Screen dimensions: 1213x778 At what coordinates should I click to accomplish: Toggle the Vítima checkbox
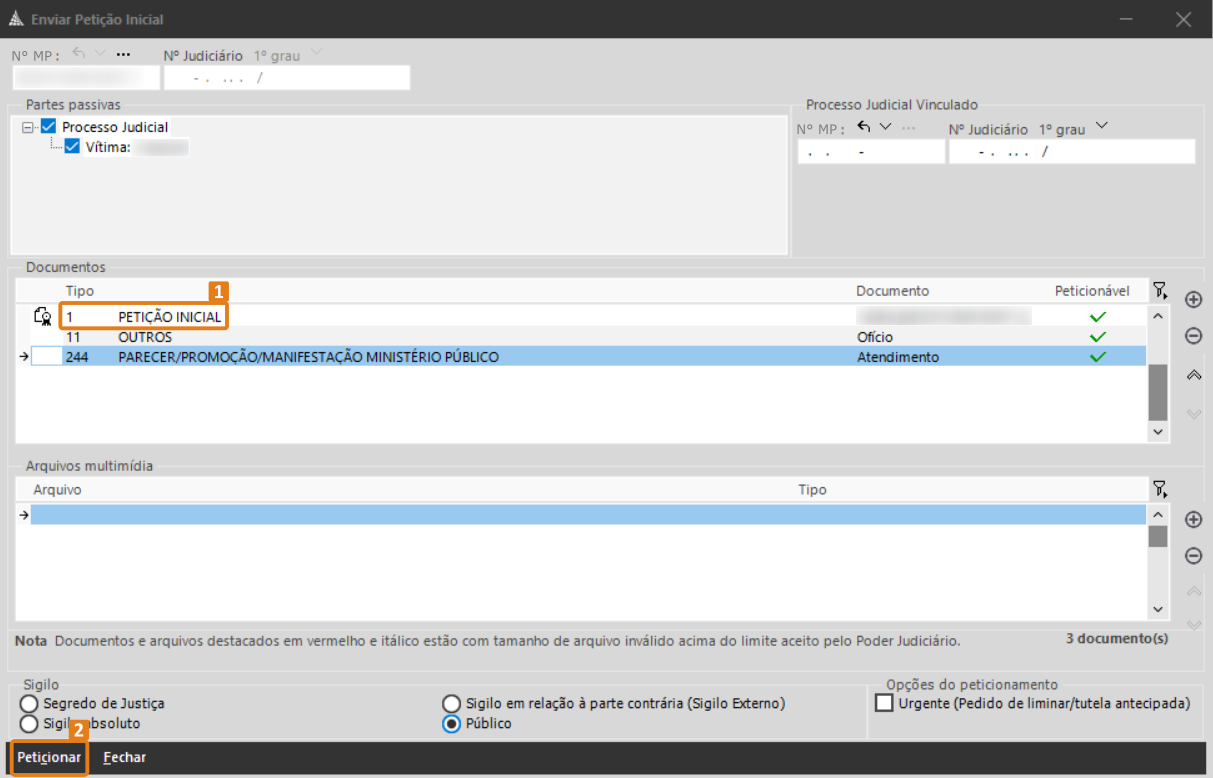coord(72,147)
